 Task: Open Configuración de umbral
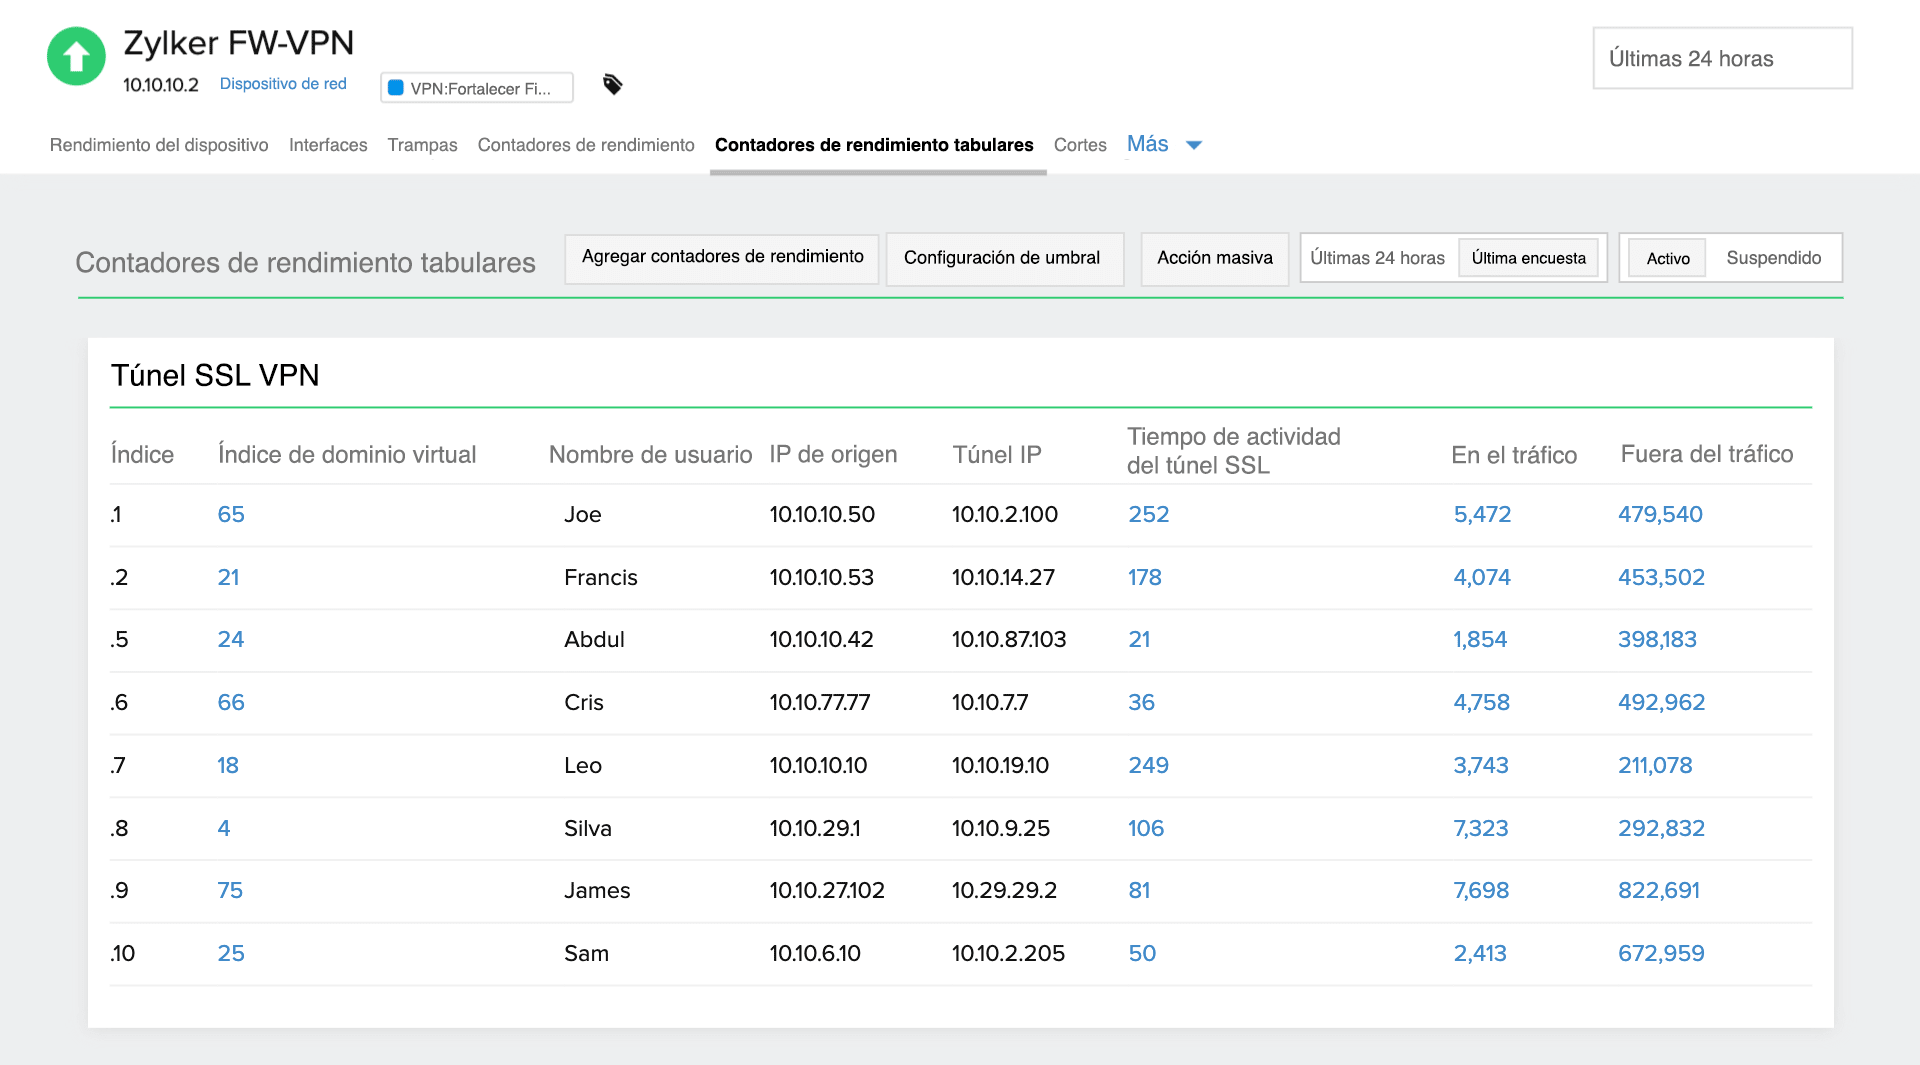click(x=1004, y=258)
